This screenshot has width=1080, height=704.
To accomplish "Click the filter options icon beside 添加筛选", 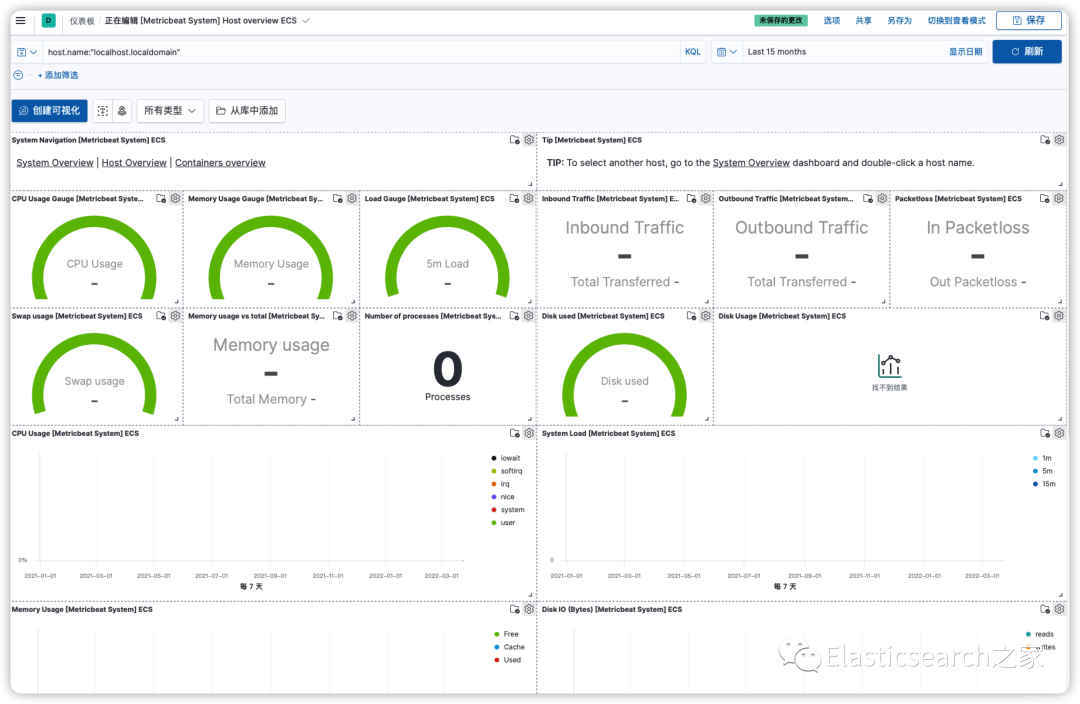I will 19,75.
